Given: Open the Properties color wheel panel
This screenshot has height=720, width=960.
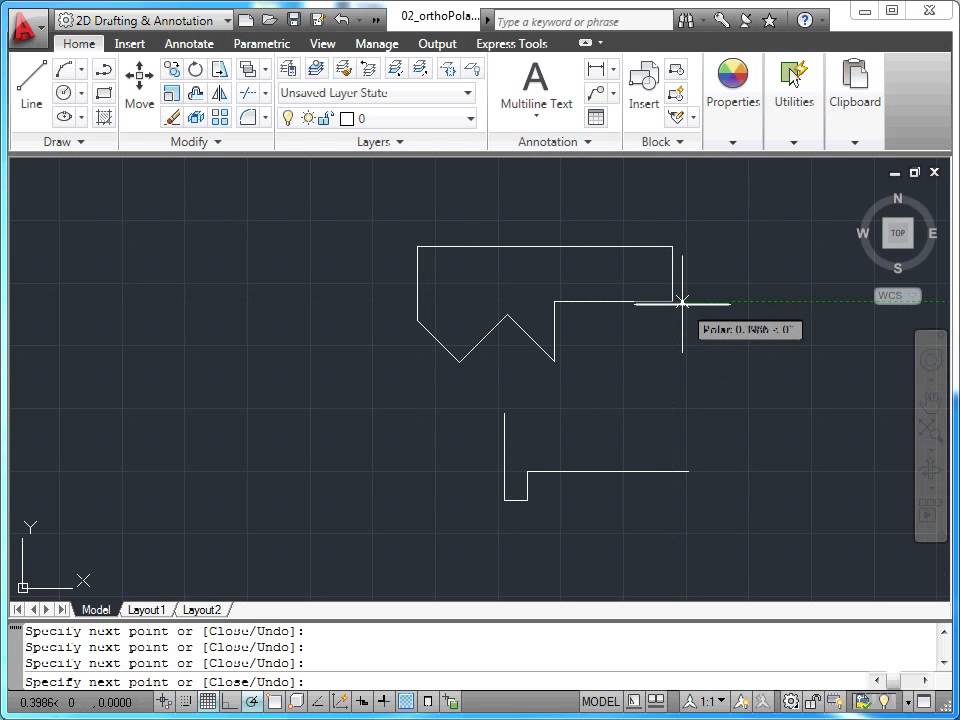Looking at the screenshot, I should pos(733,83).
